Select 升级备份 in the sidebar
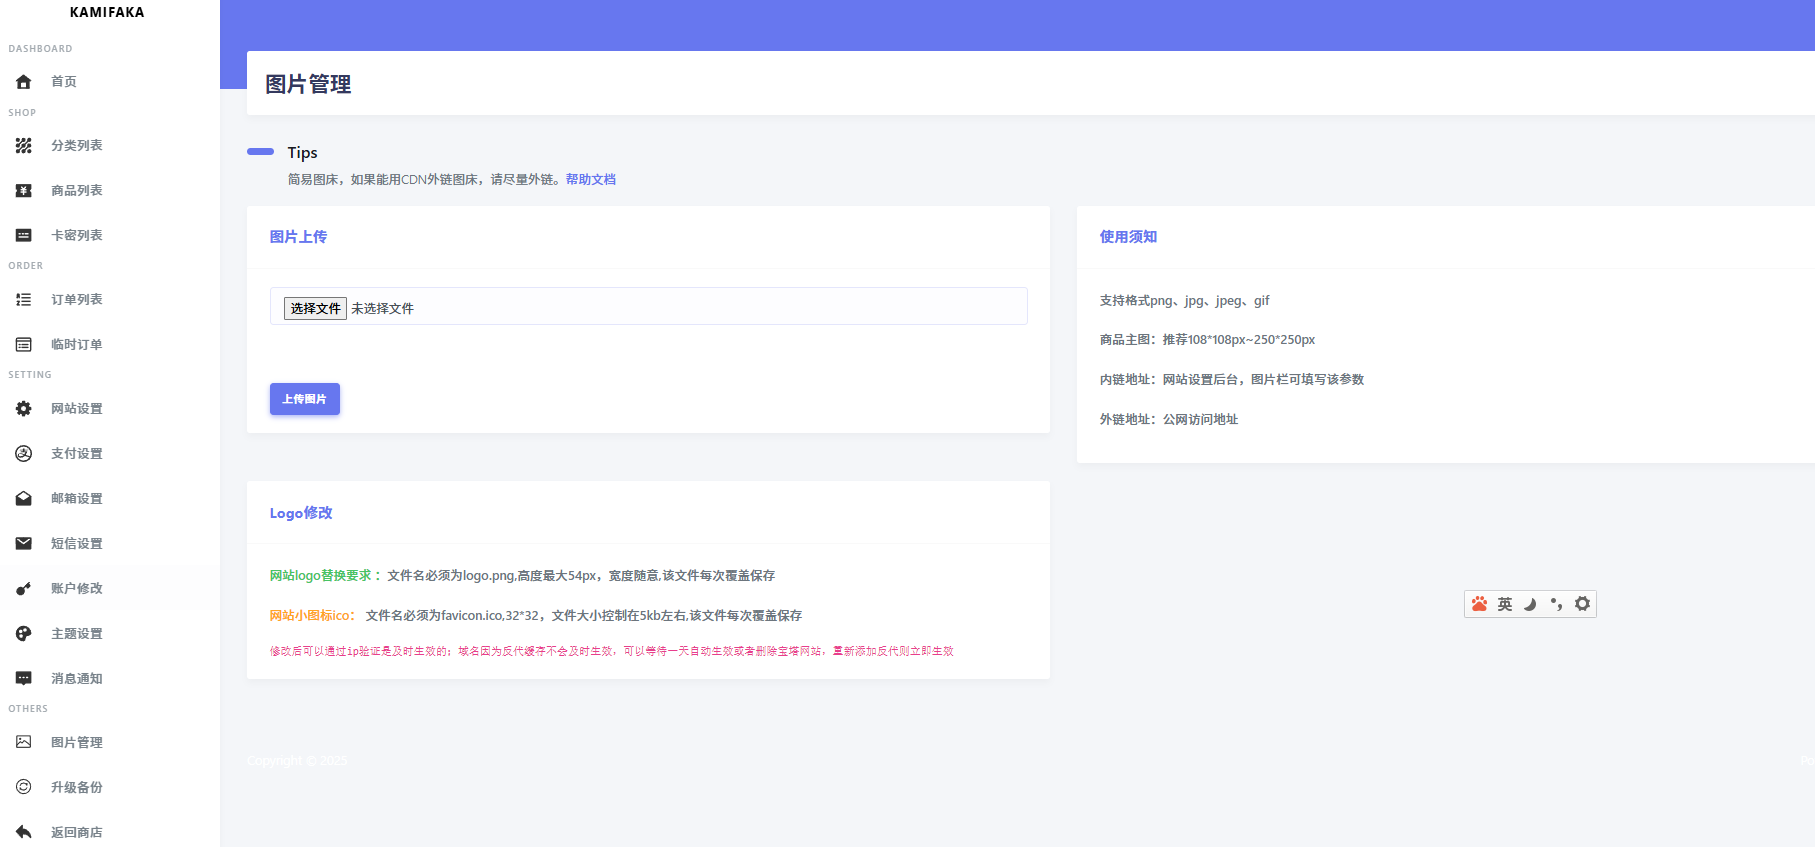Screen dimensions: 1815x847 pos(77,788)
